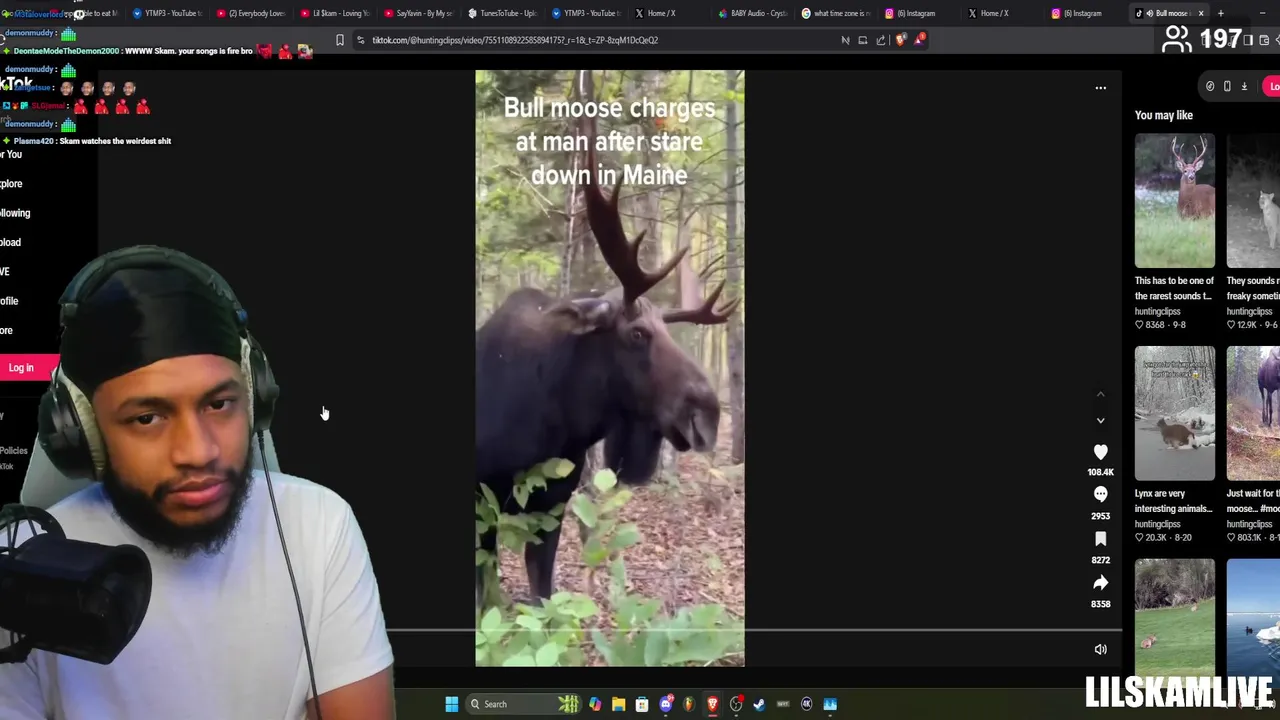Click the 'This has to be one of the rarest sounds' title
The width and height of the screenshot is (1280, 720).
tap(1174, 288)
